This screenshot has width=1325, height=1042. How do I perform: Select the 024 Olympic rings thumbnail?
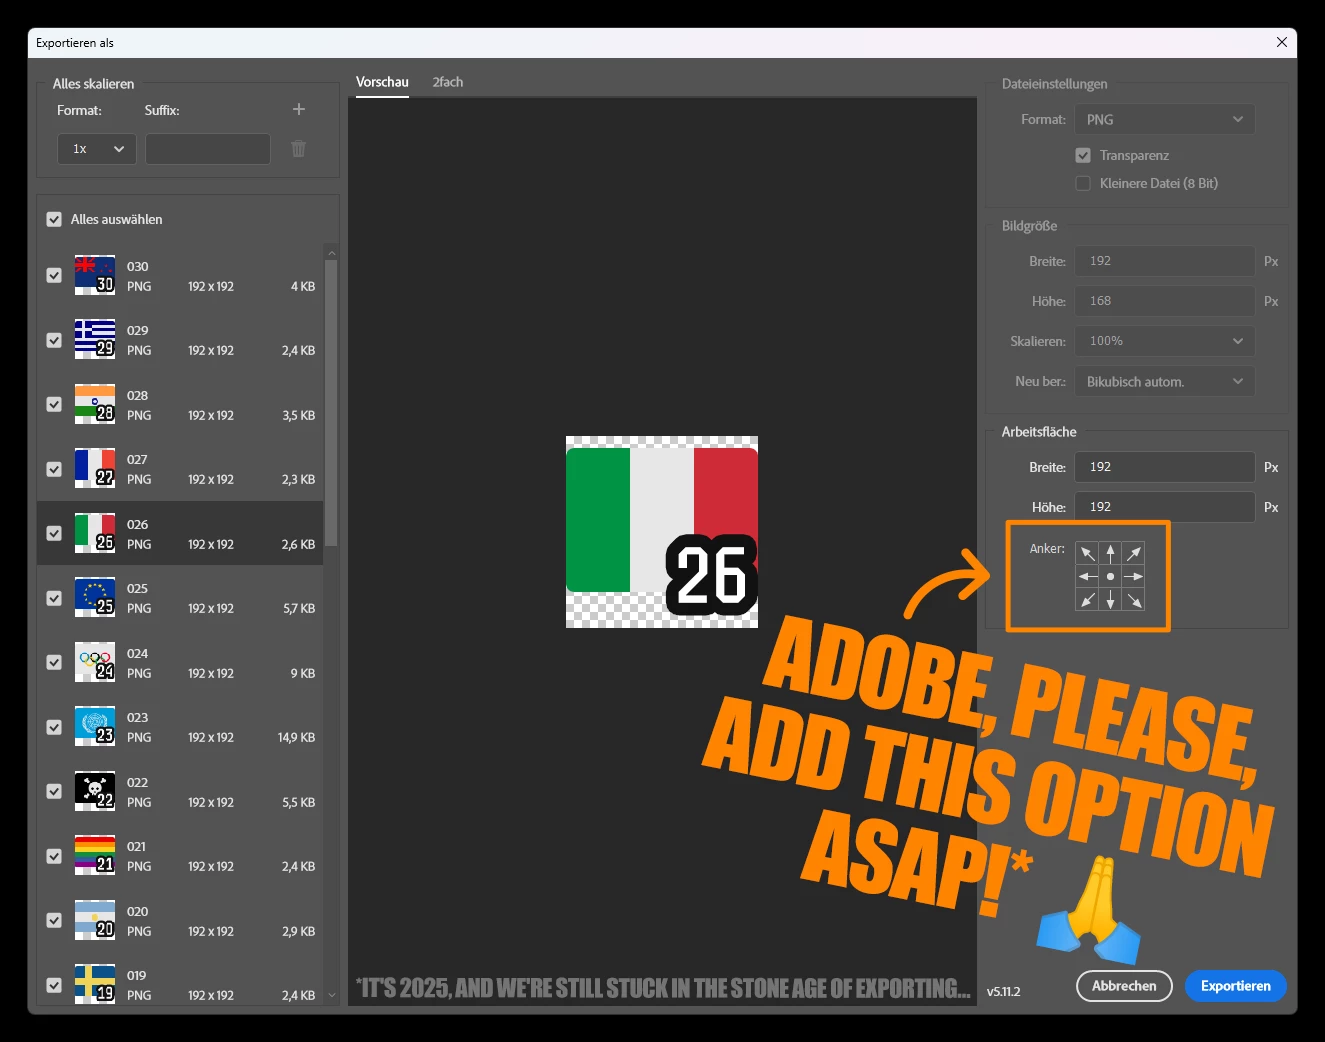click(x=95, y=662)
